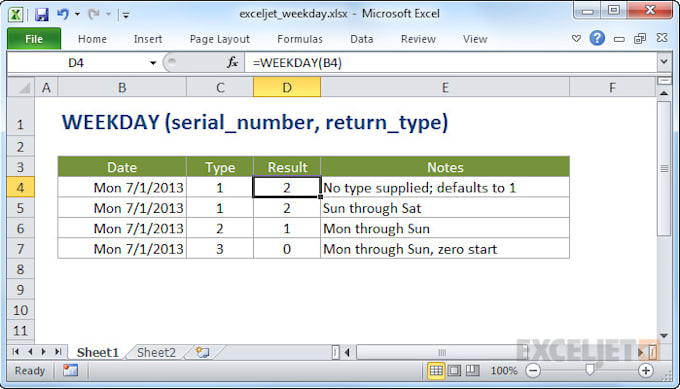Switch to Page Layout view icon
This screenshot has height=389, width=680.
coord(454,371)
